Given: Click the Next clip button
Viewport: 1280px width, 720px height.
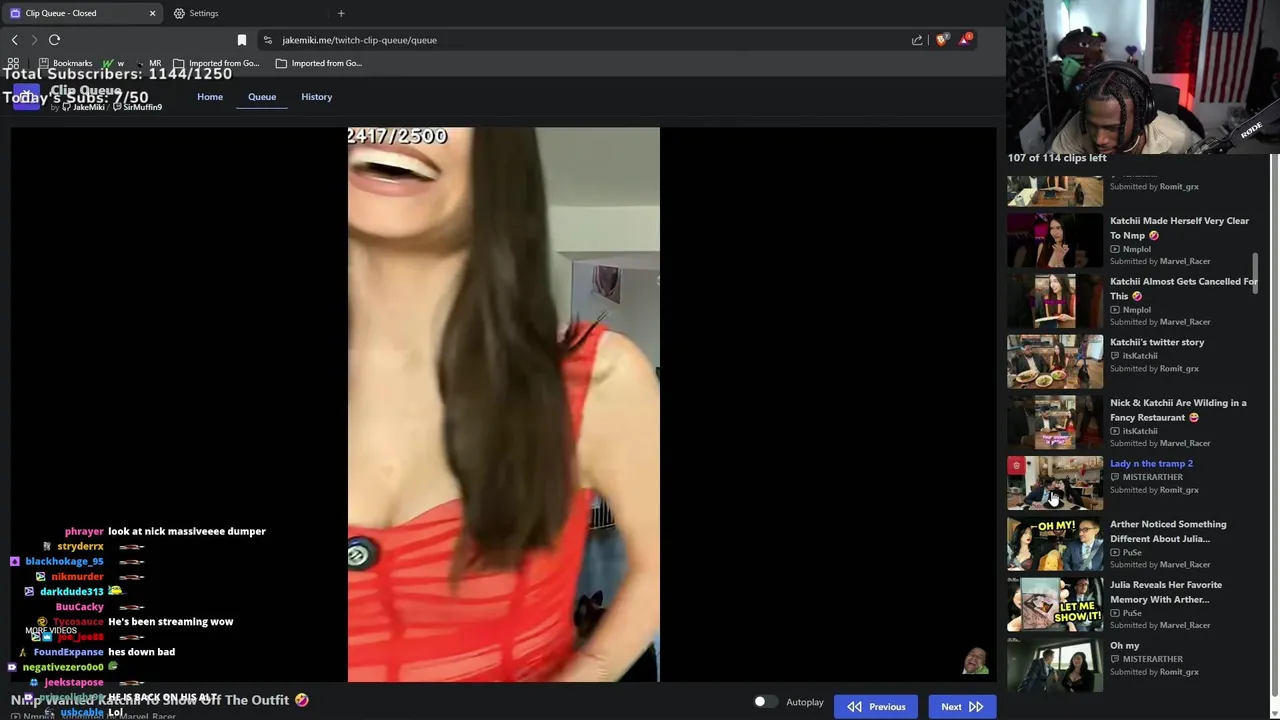Looking at the screenshot, I should [x=962, y=707].
